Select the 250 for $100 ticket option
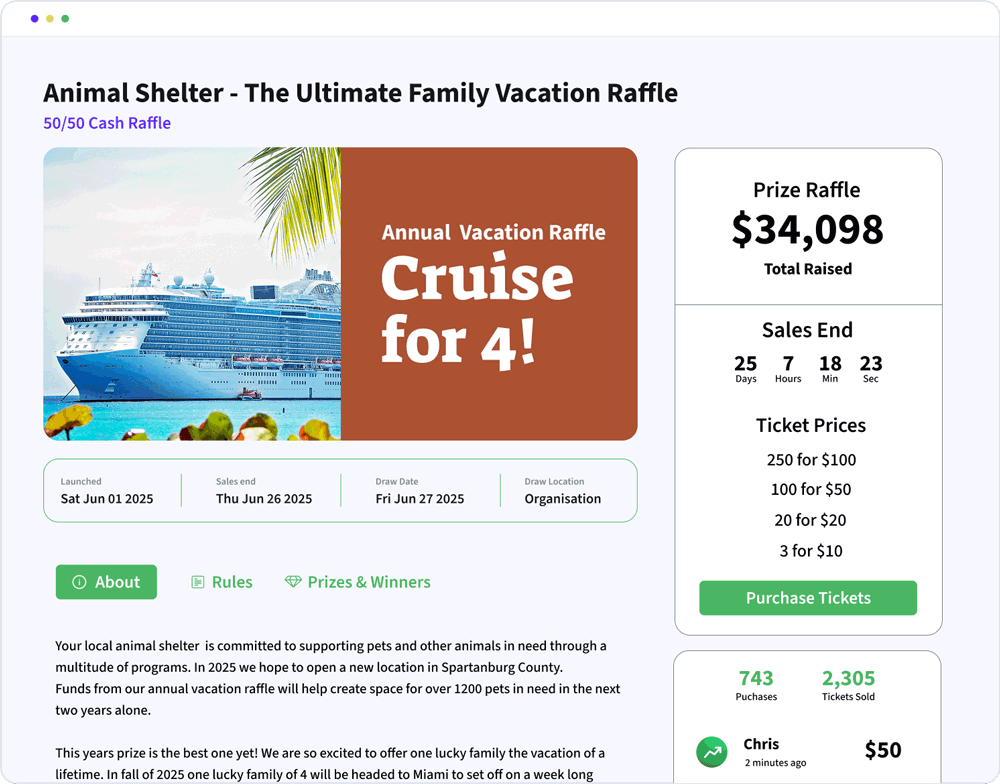The width and height of the screenshot is (1000, 784). [x=810, y=460]
